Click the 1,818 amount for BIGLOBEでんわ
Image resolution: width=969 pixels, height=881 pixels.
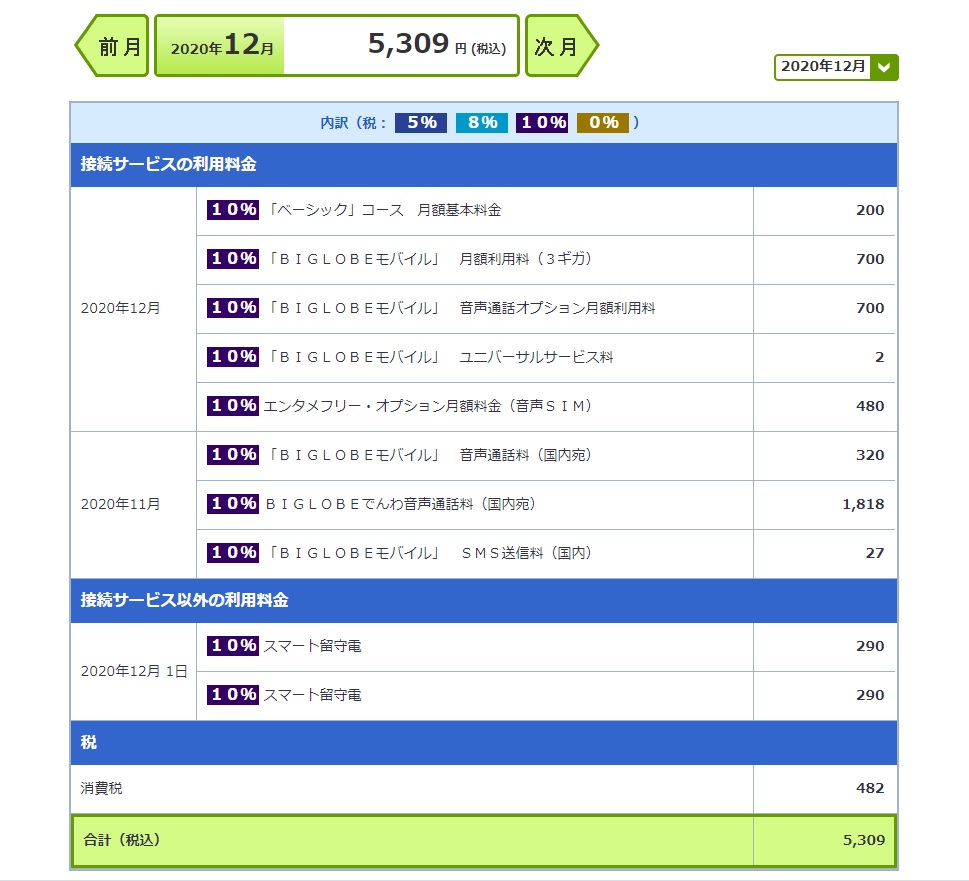pyautogui.click(x=863, y=504)
